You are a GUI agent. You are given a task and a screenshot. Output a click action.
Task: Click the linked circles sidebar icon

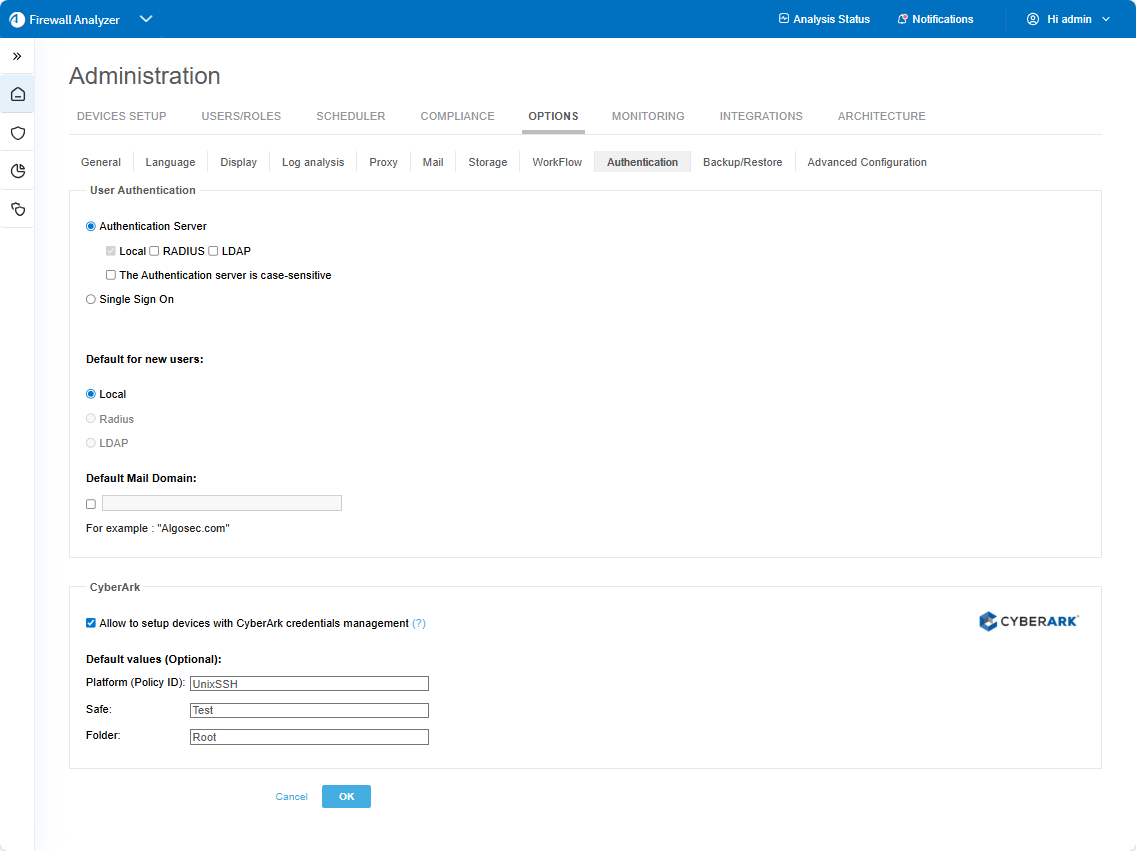click(17, 209)
